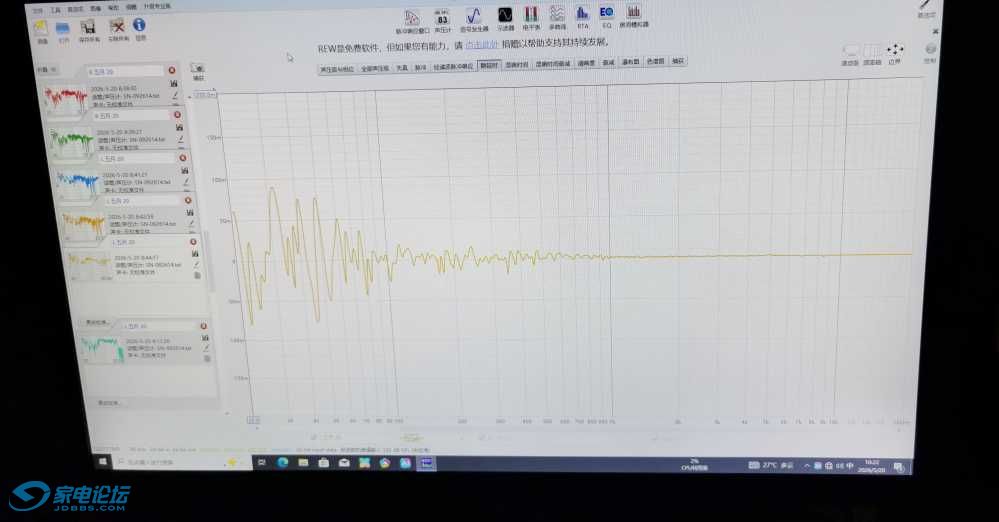The height and width of the screenshot is (522, 999).
Task: Save all measurements with the floppy disk icon
Action: pos(89,29)
